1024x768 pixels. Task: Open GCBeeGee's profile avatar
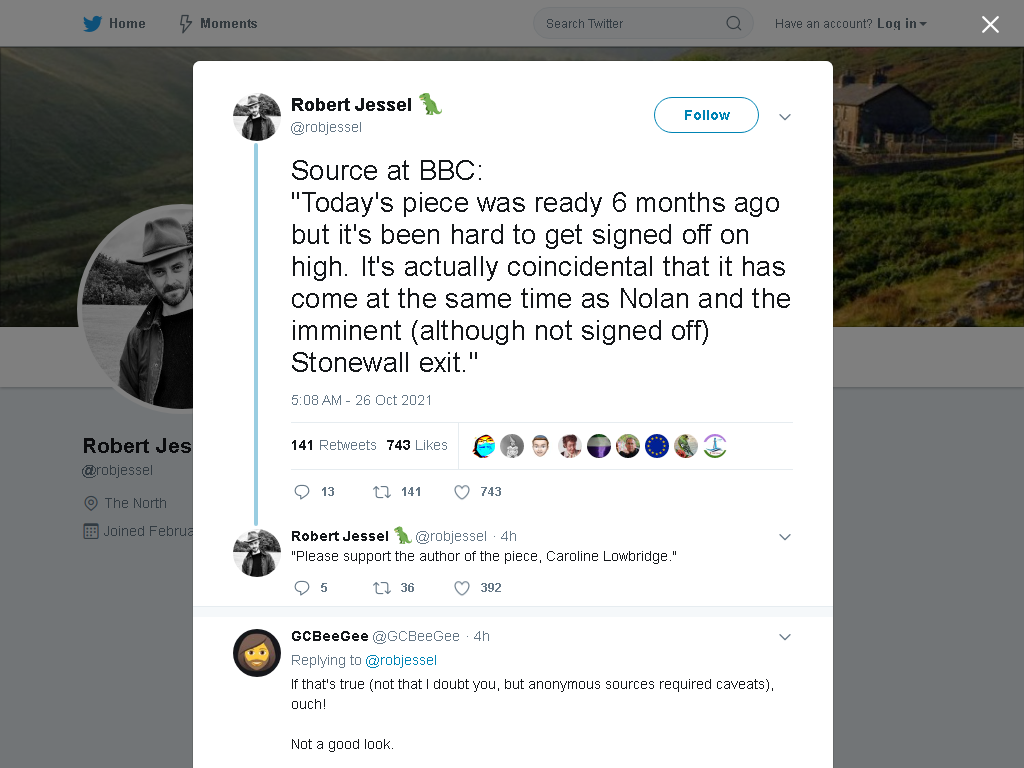pos(257,652)
